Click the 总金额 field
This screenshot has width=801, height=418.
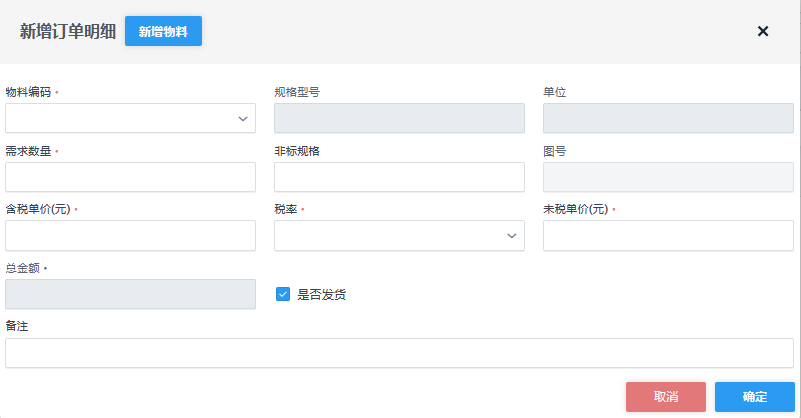click(130, 294)
